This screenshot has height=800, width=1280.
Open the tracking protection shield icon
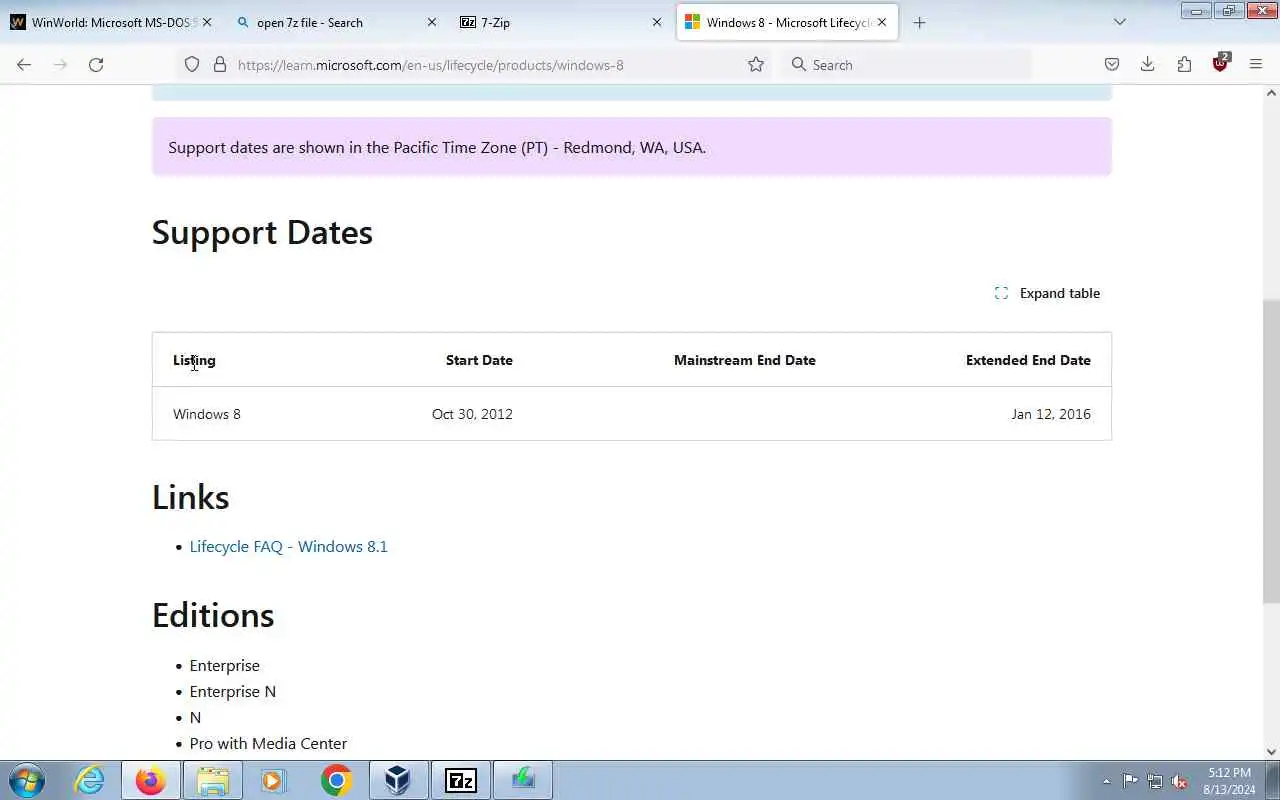click(192, 64)
